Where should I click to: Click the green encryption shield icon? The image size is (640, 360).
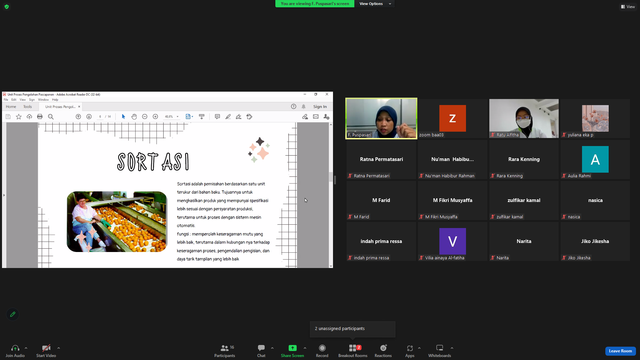pos(7,7)
